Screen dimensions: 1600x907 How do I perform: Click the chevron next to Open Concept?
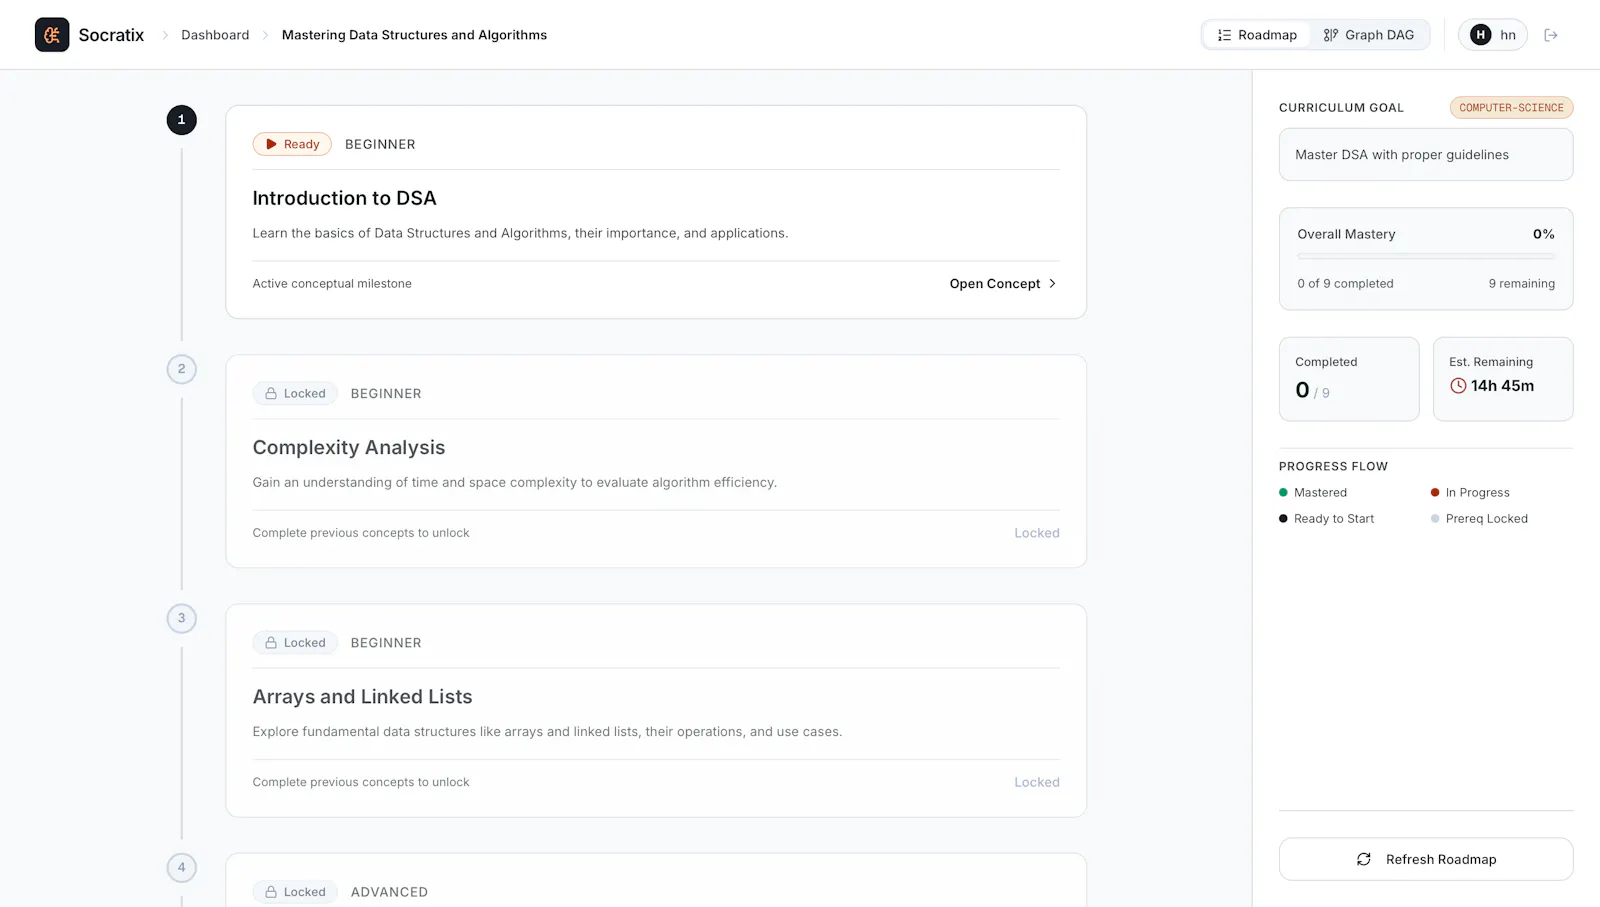pyautogui.click(x=1052, y=284)
